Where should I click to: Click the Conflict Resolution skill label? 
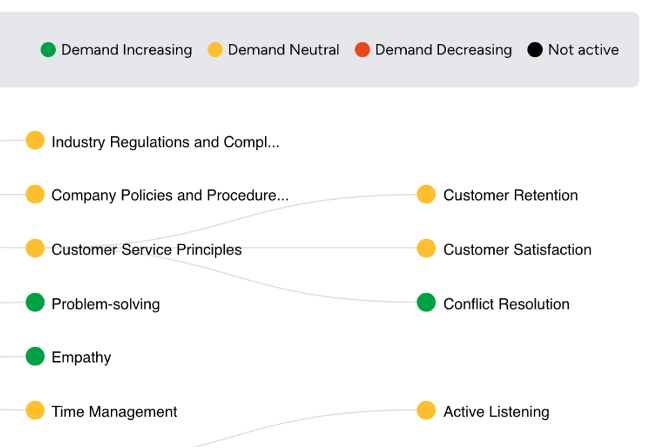coord(506,304)
